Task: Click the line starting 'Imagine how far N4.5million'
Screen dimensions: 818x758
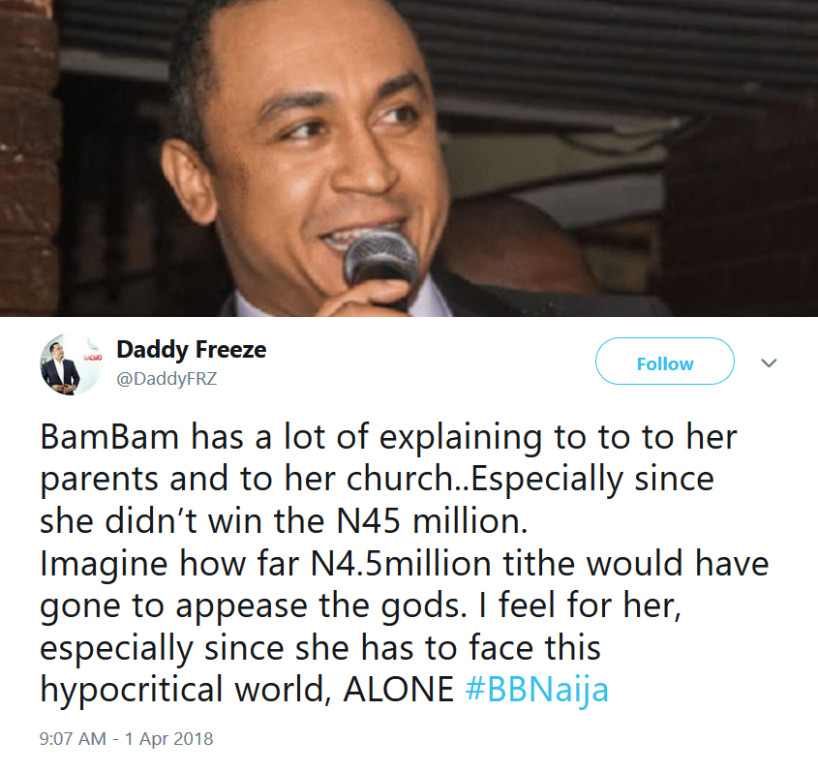Action: (x=404, y=563)
